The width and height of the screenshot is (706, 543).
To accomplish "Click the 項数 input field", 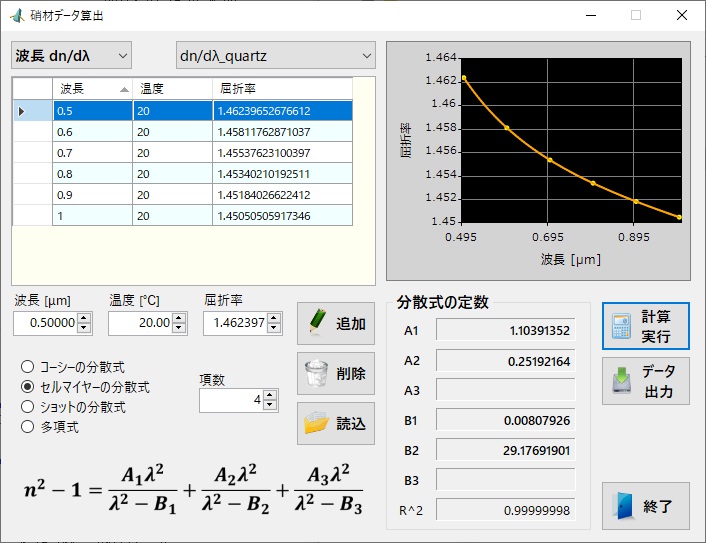I will [x=231, y=400].
